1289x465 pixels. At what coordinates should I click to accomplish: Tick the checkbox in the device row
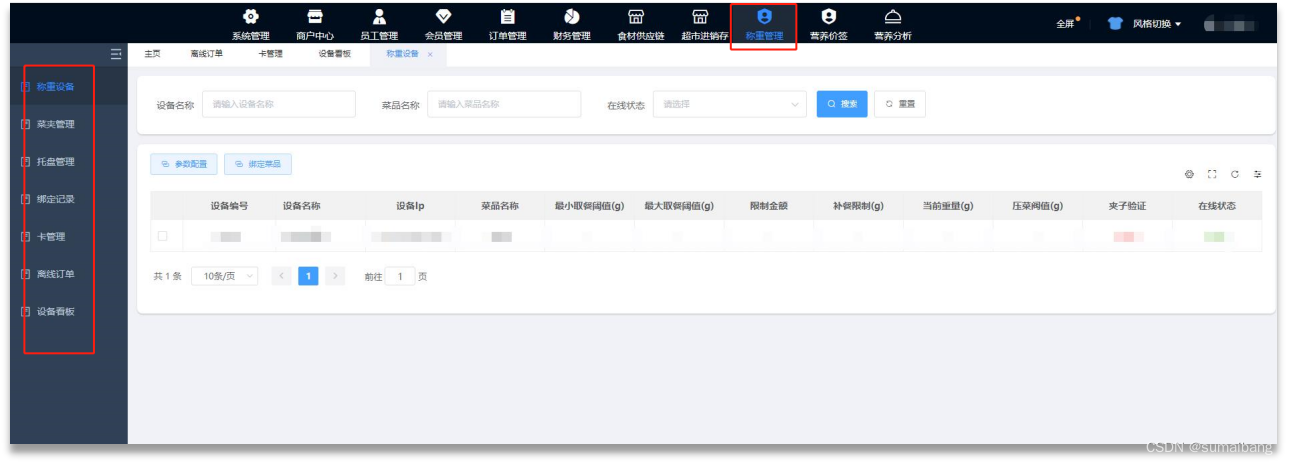pos(162,236)
